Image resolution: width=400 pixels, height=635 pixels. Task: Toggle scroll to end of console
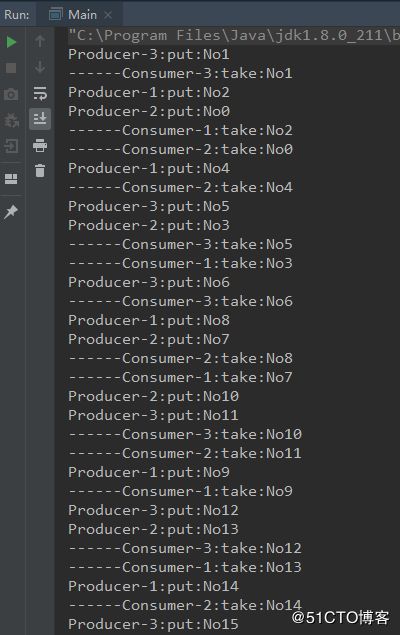(x=40, y=119)
